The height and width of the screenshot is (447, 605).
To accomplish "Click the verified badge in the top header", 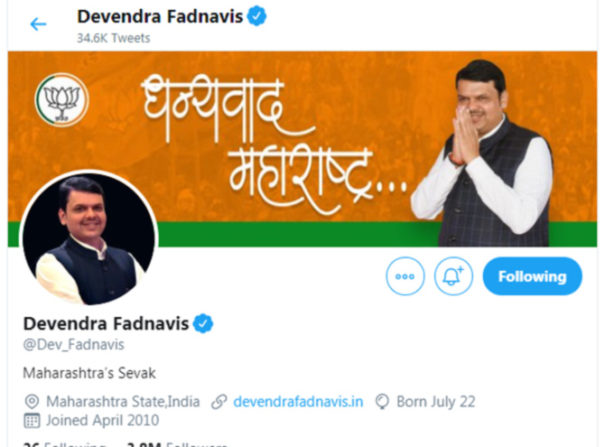I will pos(257,17).
